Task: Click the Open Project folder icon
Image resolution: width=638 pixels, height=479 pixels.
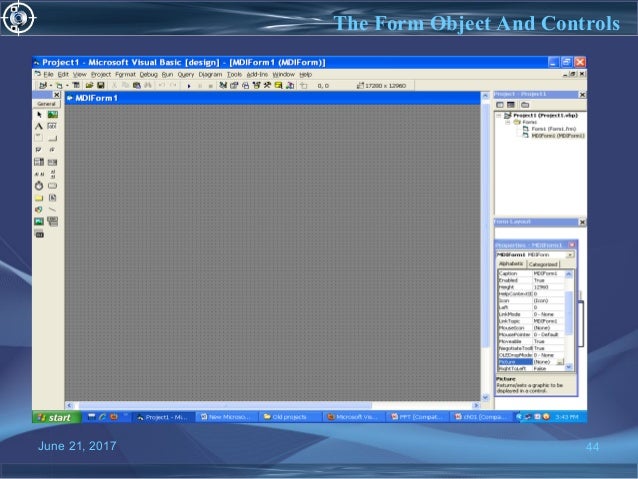Action: 89,85
